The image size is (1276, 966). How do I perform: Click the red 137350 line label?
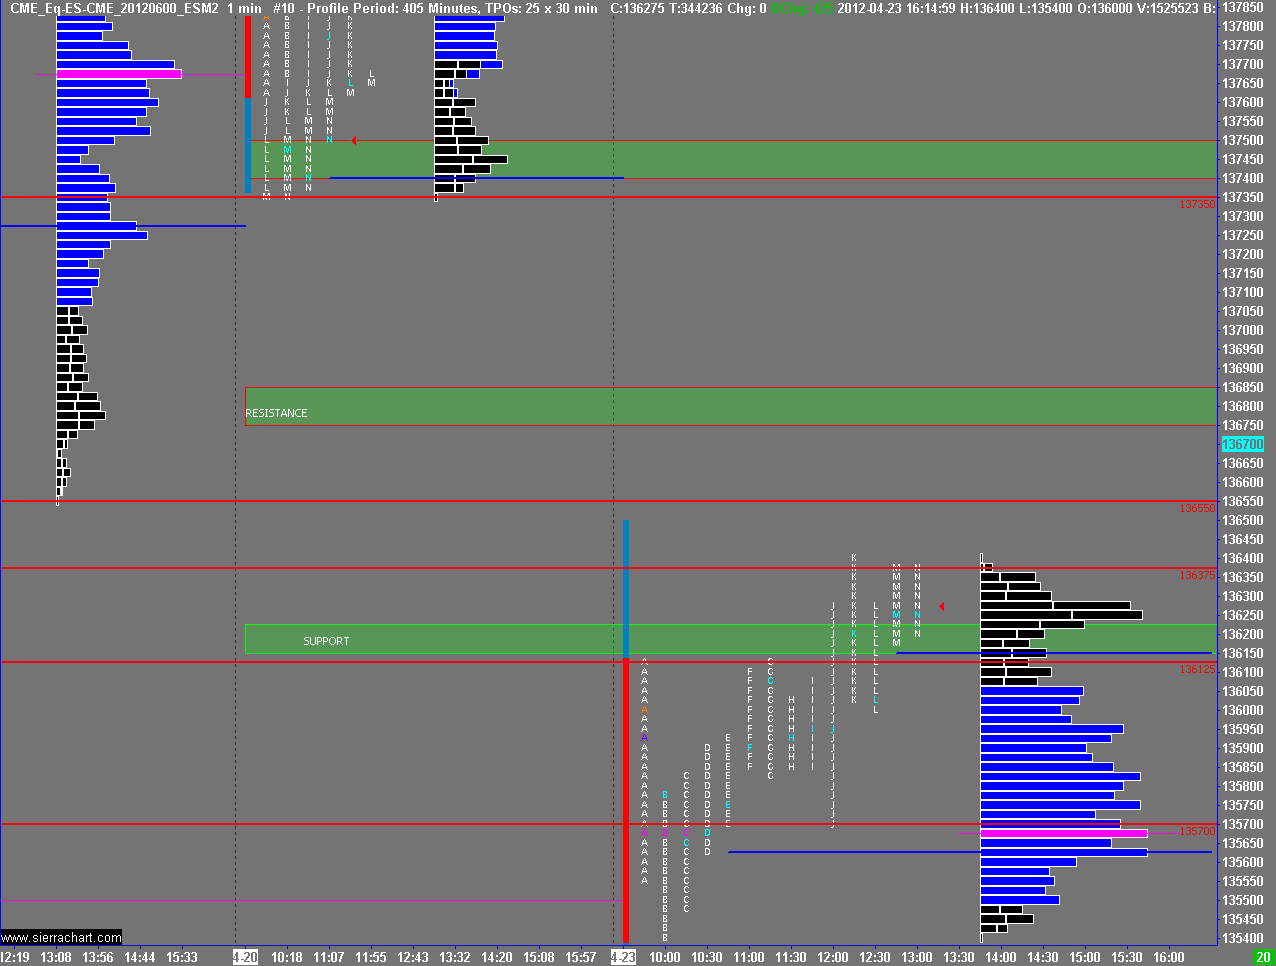(x=1197, y=204)
